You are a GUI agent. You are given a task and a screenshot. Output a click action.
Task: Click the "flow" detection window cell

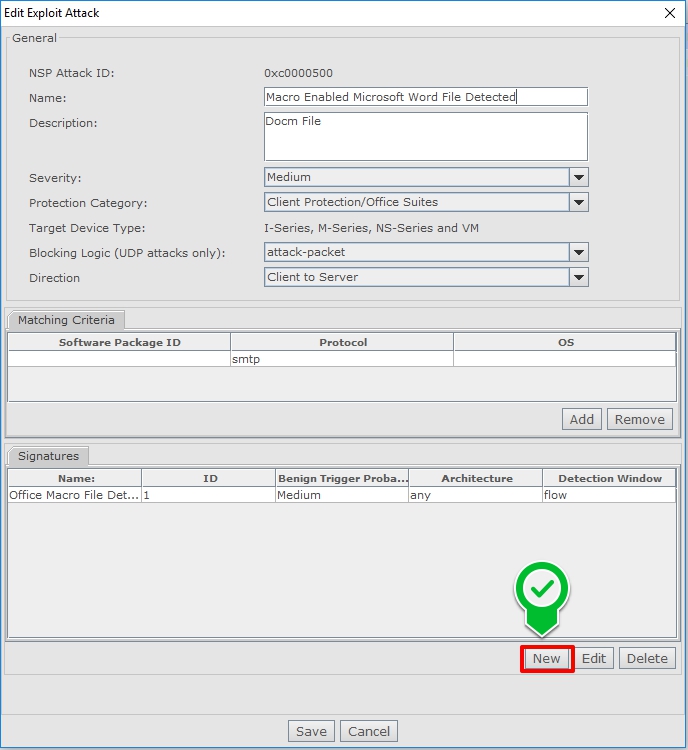click(609, 495)
